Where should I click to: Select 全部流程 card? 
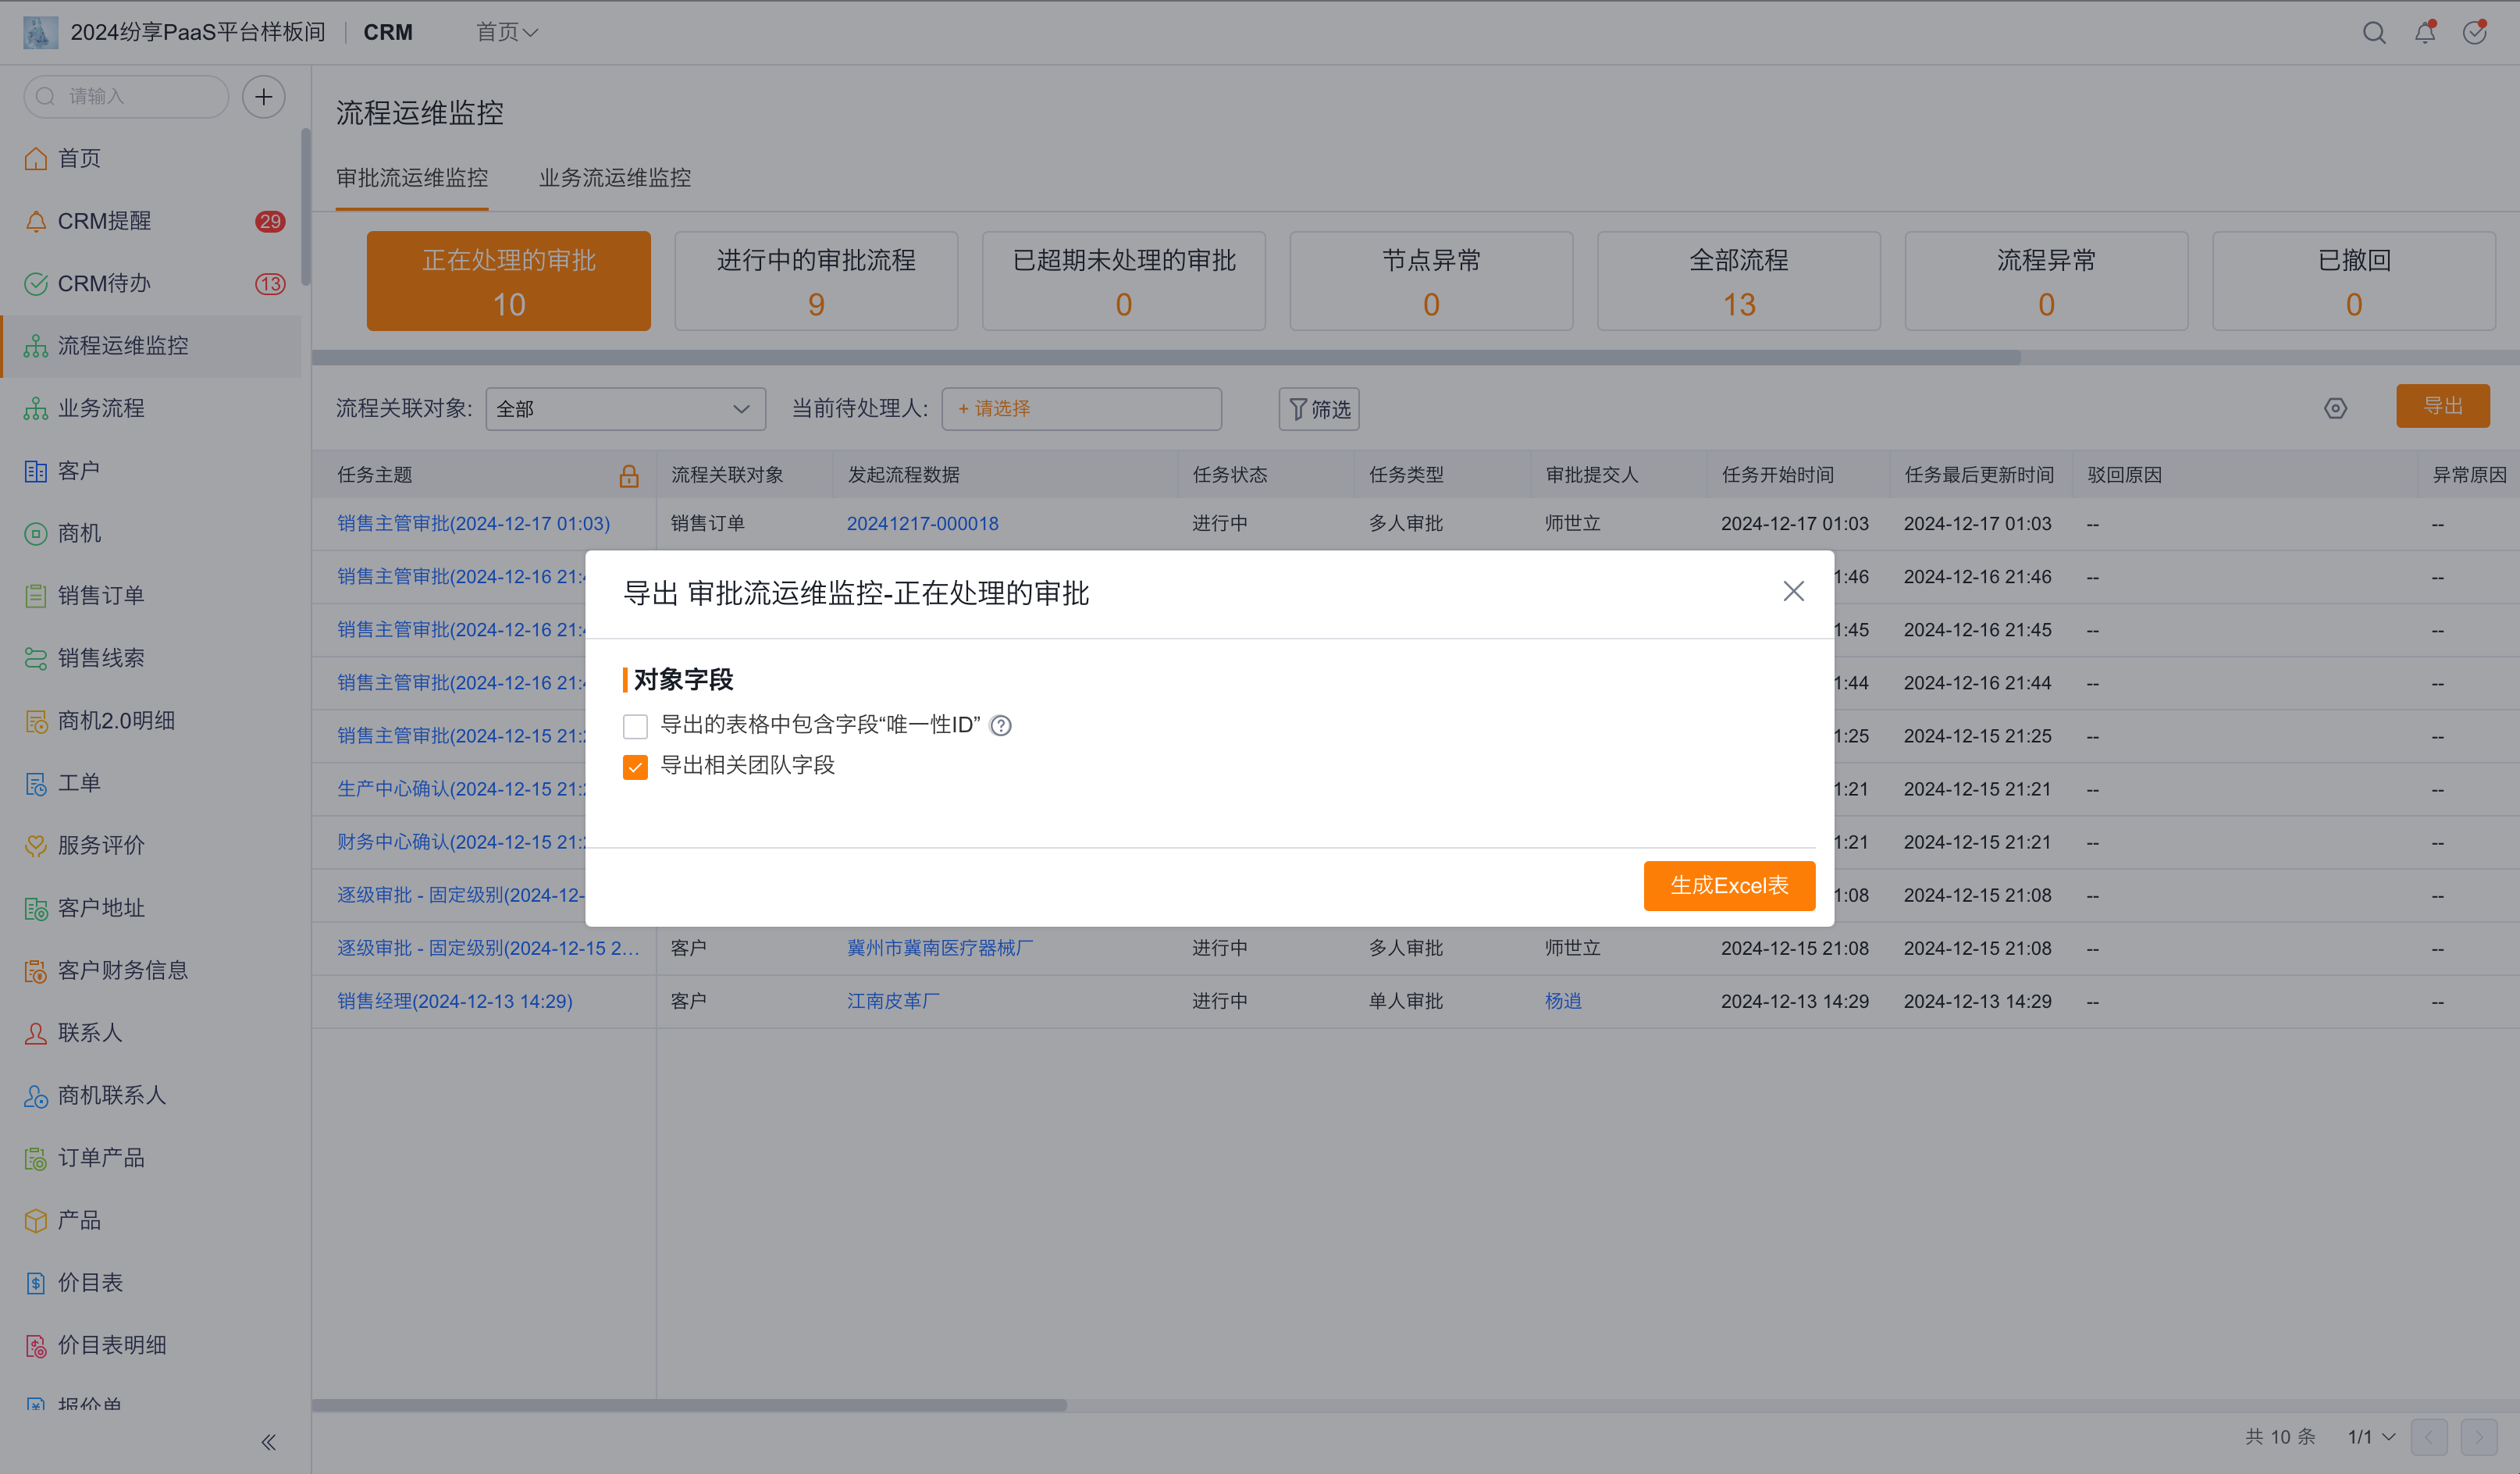pyautogui.click(x=1739, y=281)
